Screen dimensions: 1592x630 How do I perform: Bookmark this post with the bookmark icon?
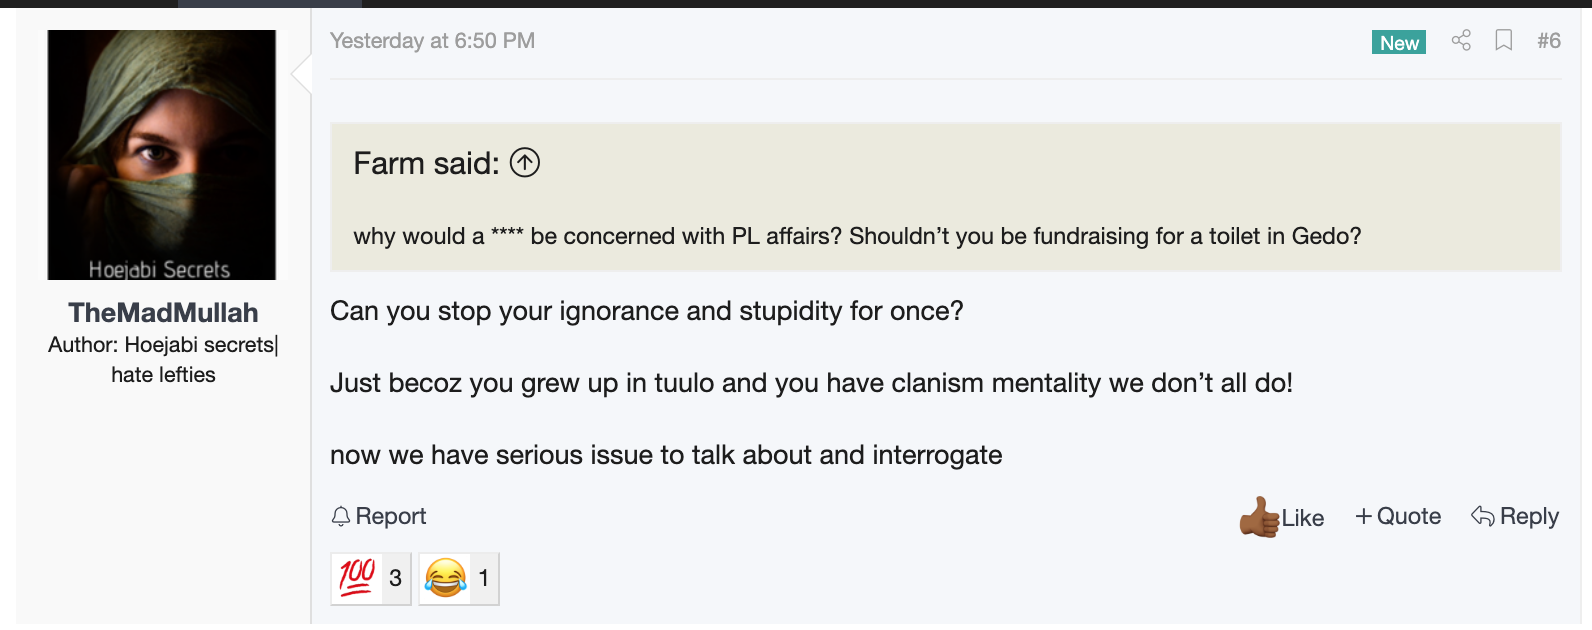tap(1503, 40)
